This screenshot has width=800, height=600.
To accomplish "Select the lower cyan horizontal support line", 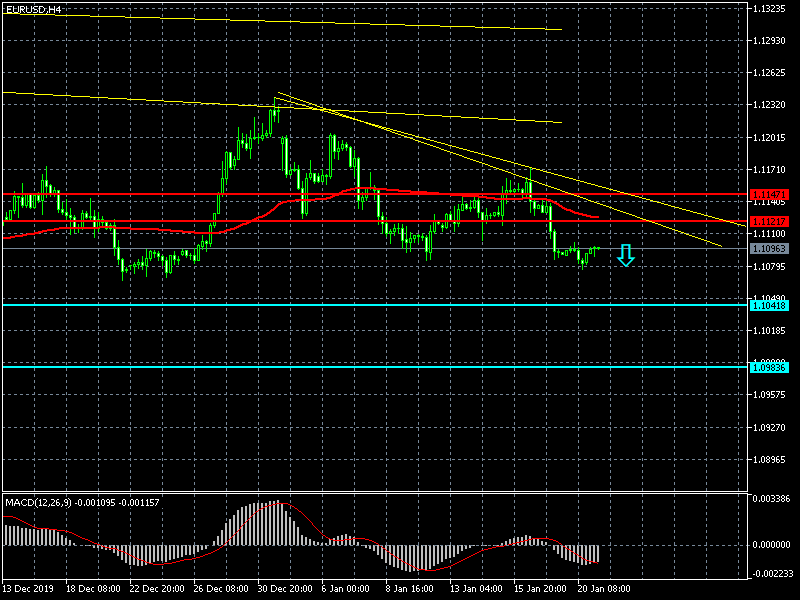I will point(300,367).
